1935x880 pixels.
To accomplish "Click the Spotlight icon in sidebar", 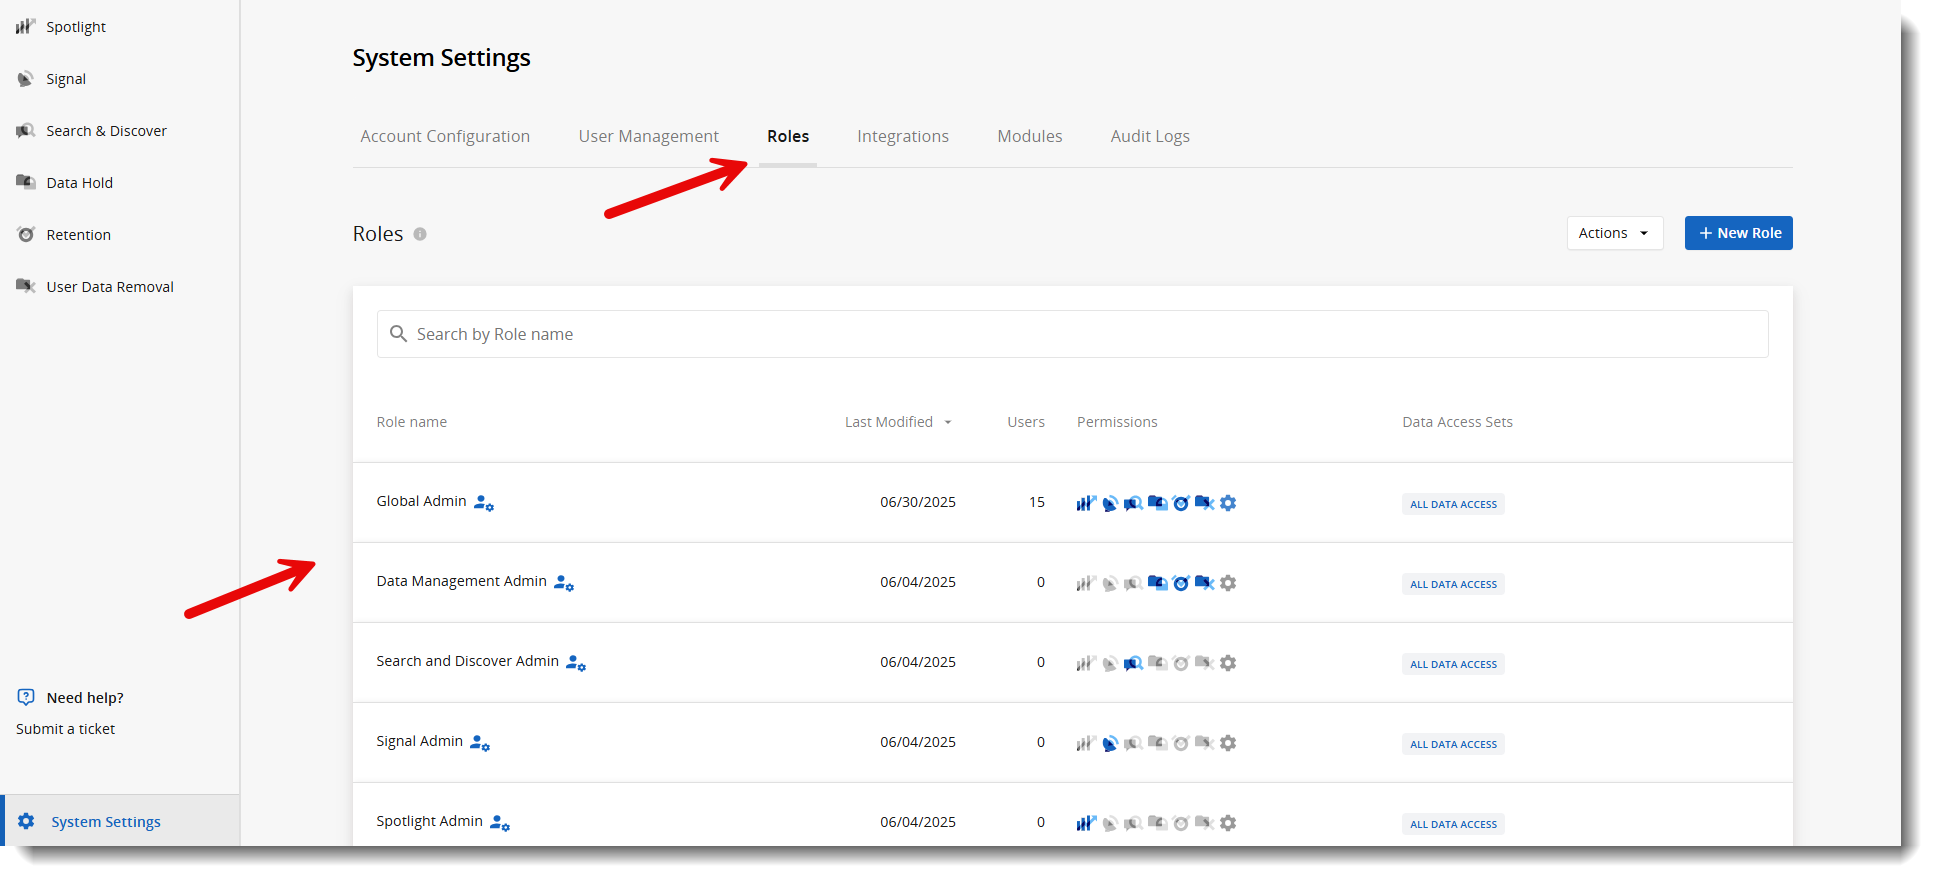I will pos(25,26).
